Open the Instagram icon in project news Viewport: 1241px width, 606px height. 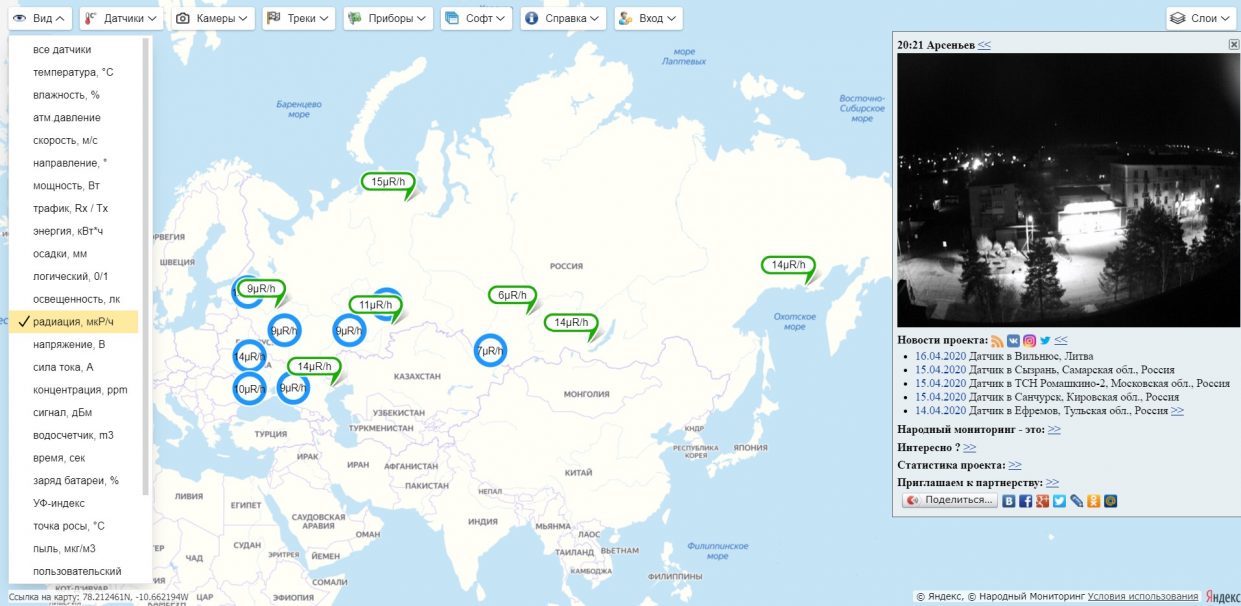pyautogui.click(x=1029, y=341)
